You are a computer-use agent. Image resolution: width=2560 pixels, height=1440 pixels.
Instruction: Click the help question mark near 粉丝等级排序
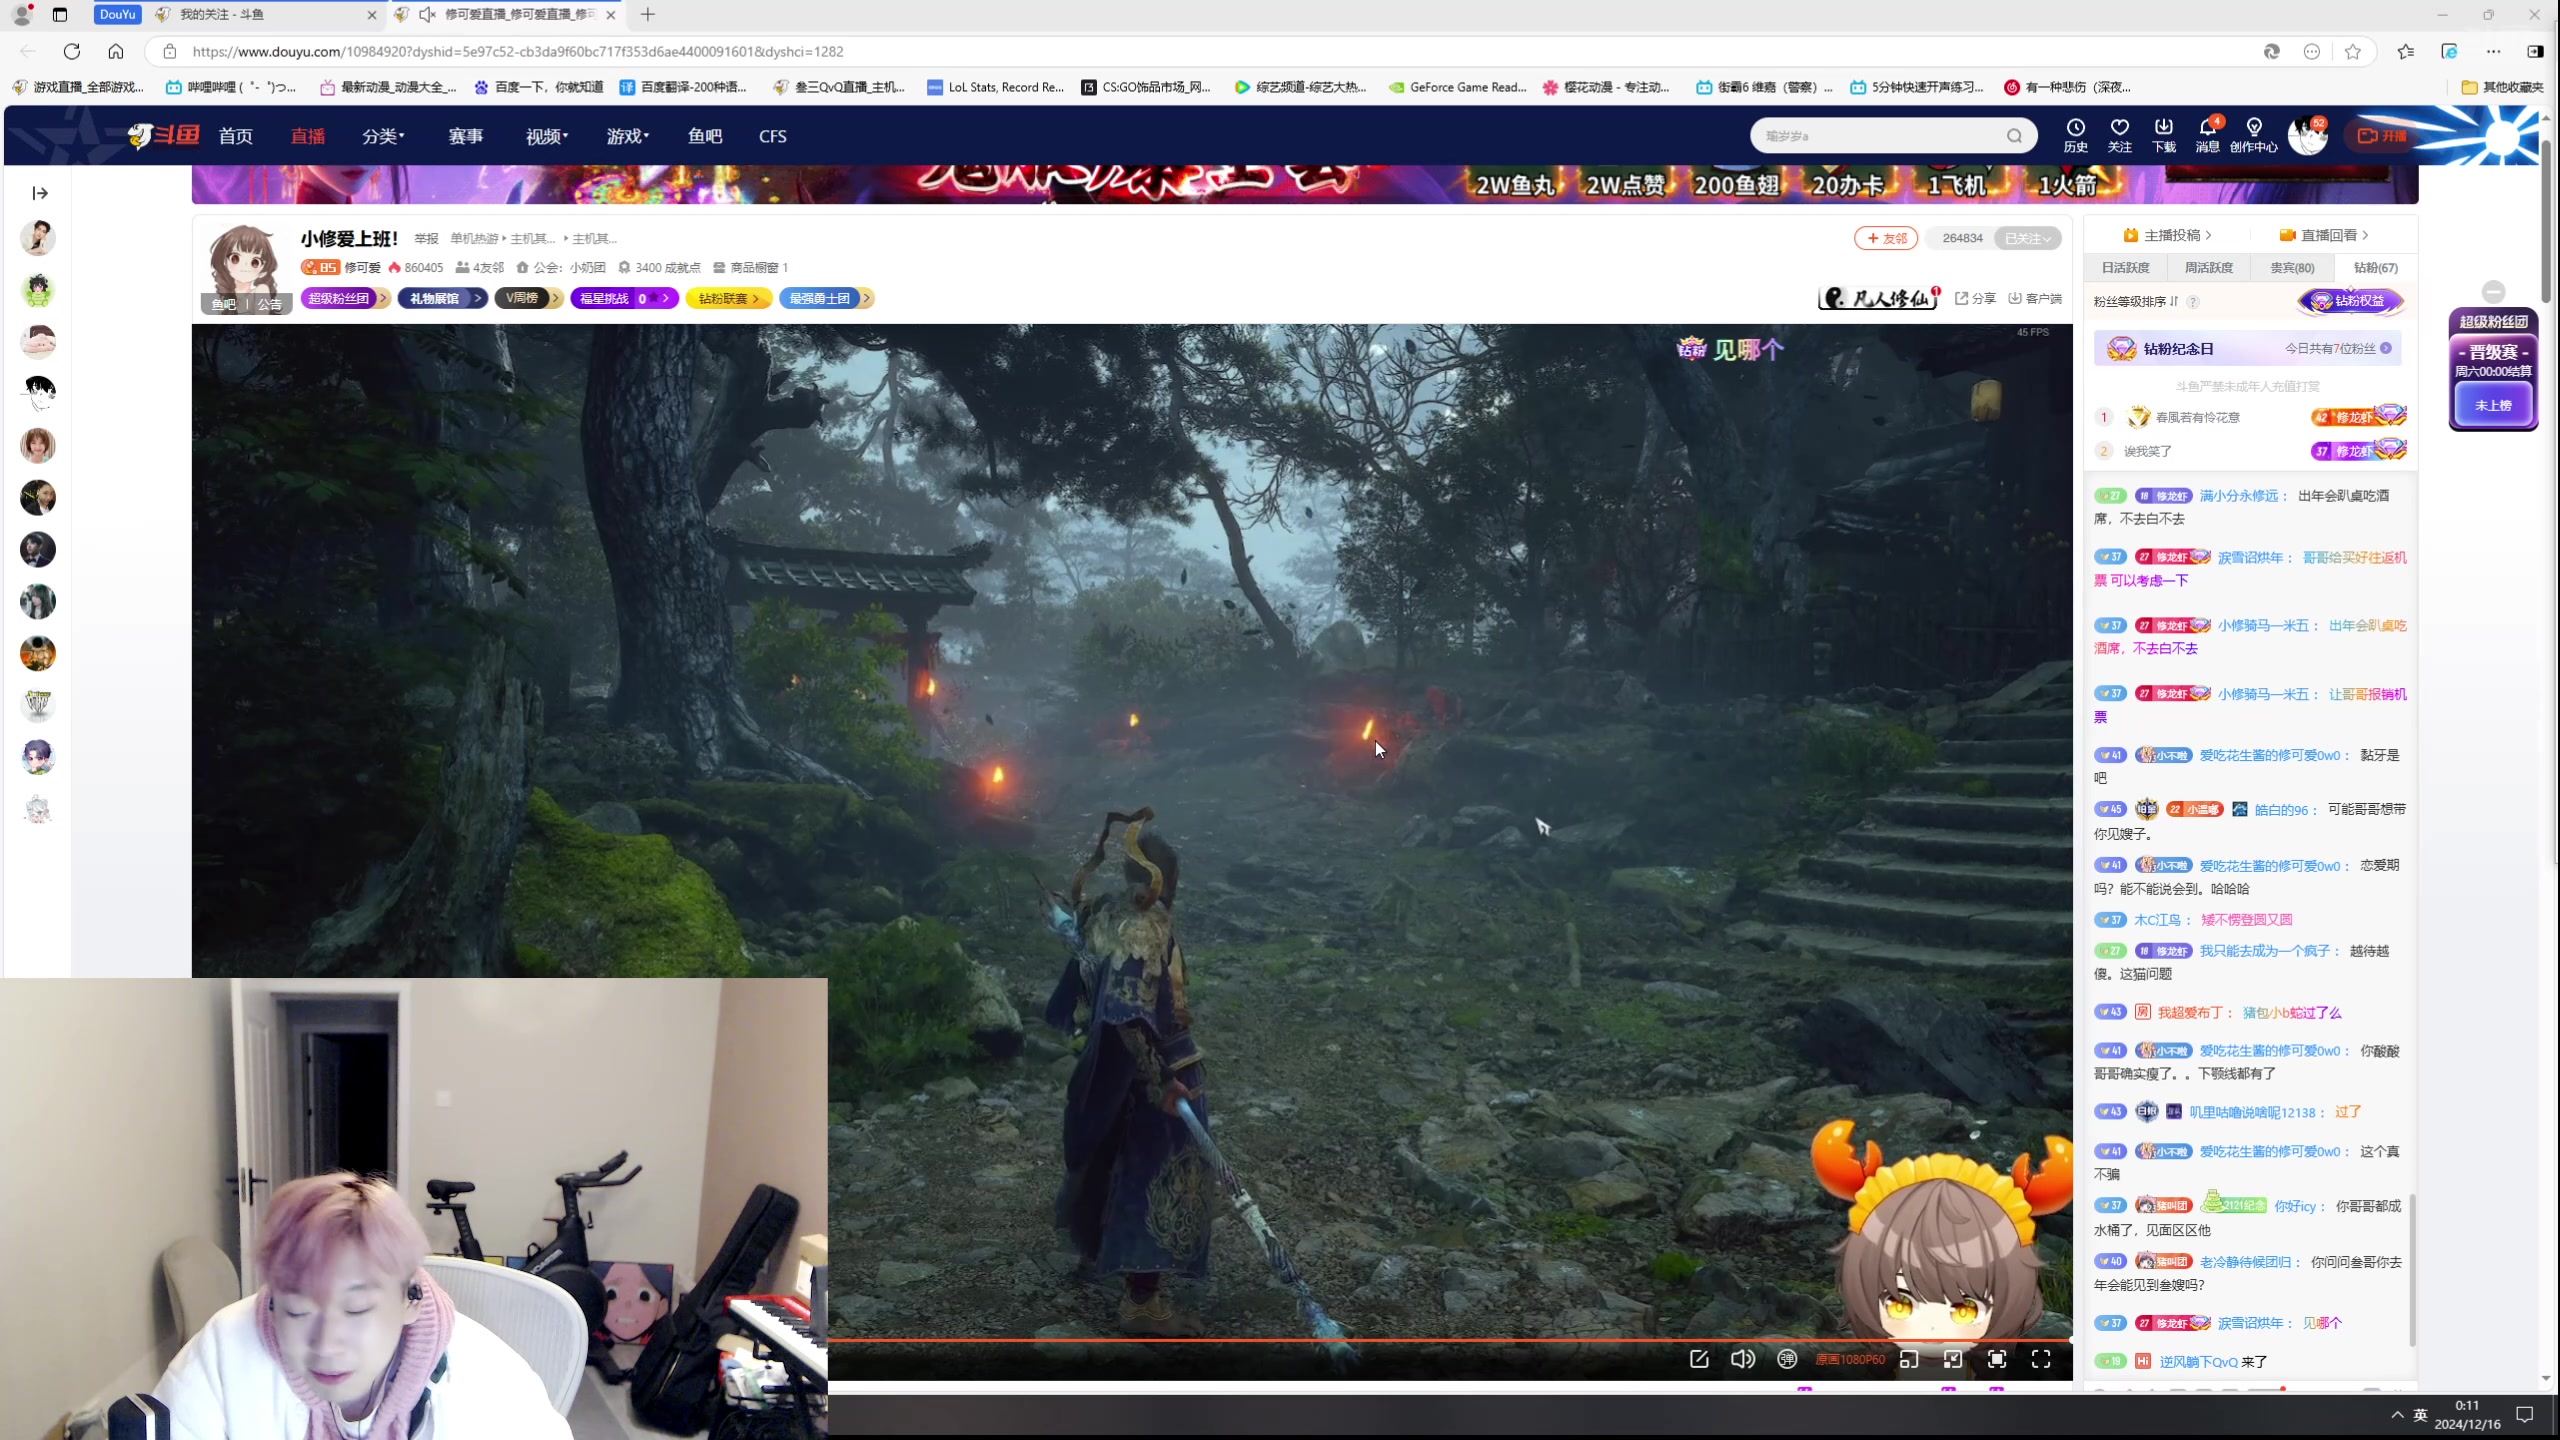pyautogui.click(x=2193, y=302)
